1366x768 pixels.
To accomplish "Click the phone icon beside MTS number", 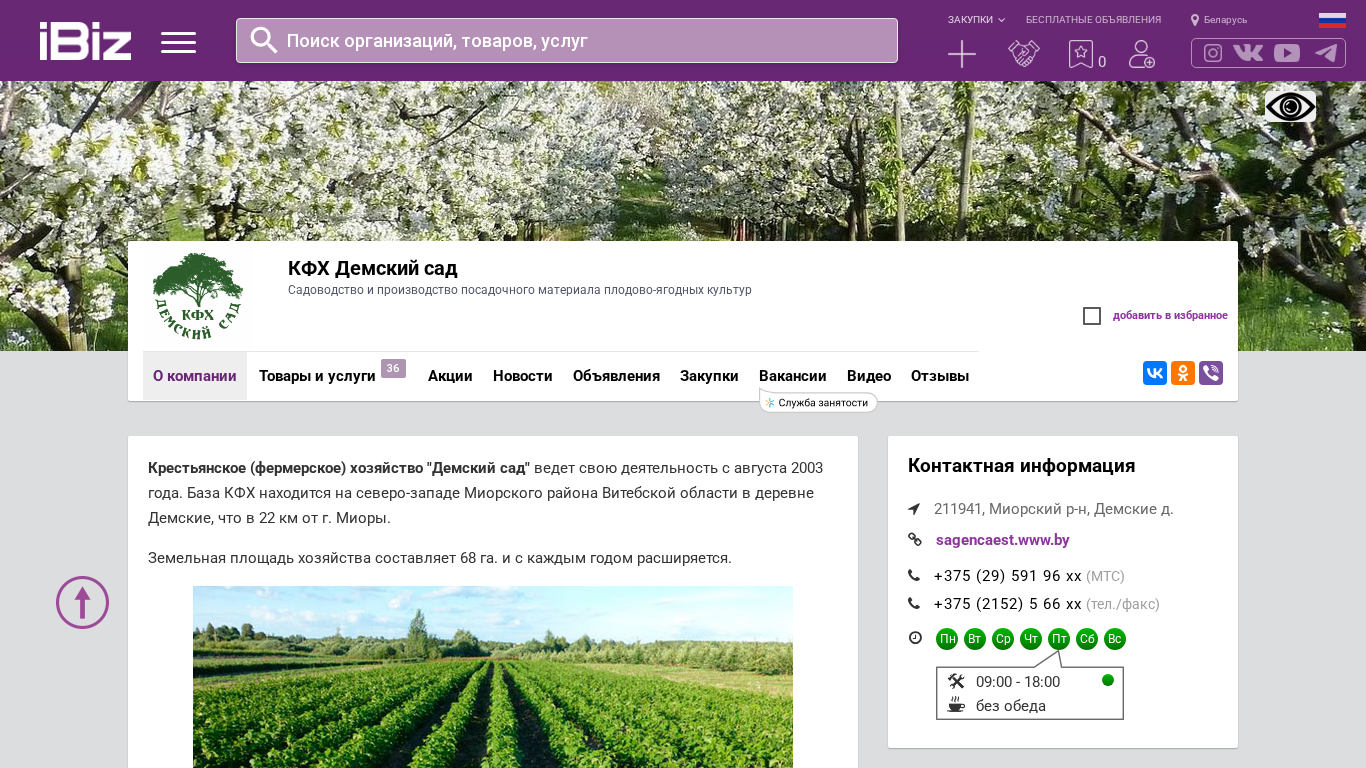I will click(914, 576).
